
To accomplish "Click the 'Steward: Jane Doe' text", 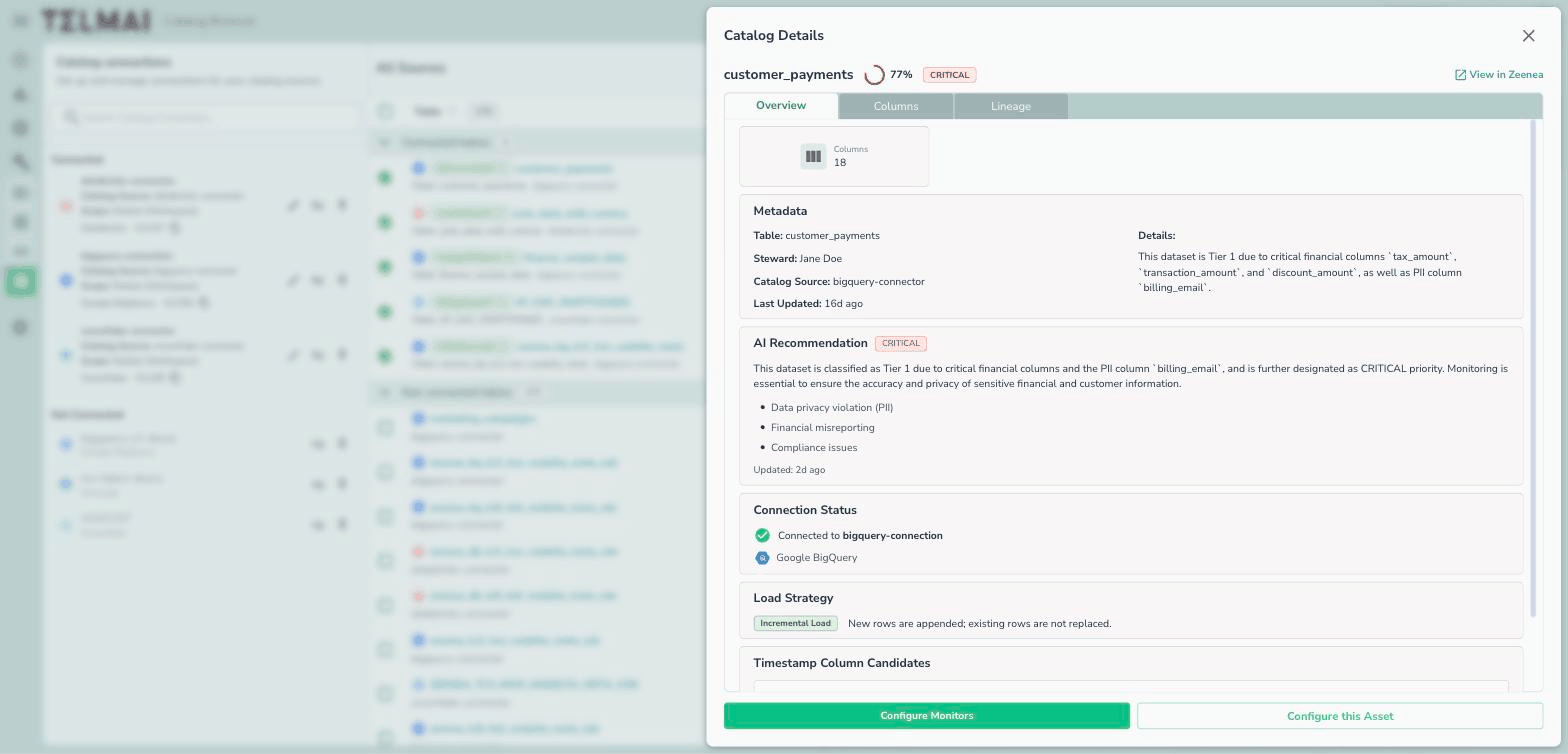I will (x=797, y=259).
